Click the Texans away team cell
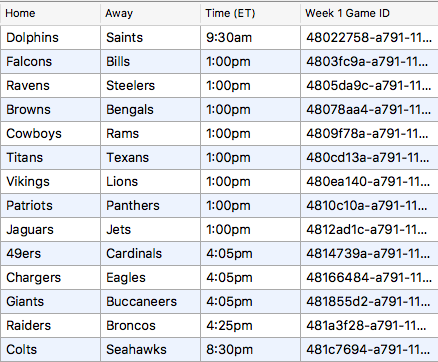Screen dimensions: 438x362 coord(151,158)
